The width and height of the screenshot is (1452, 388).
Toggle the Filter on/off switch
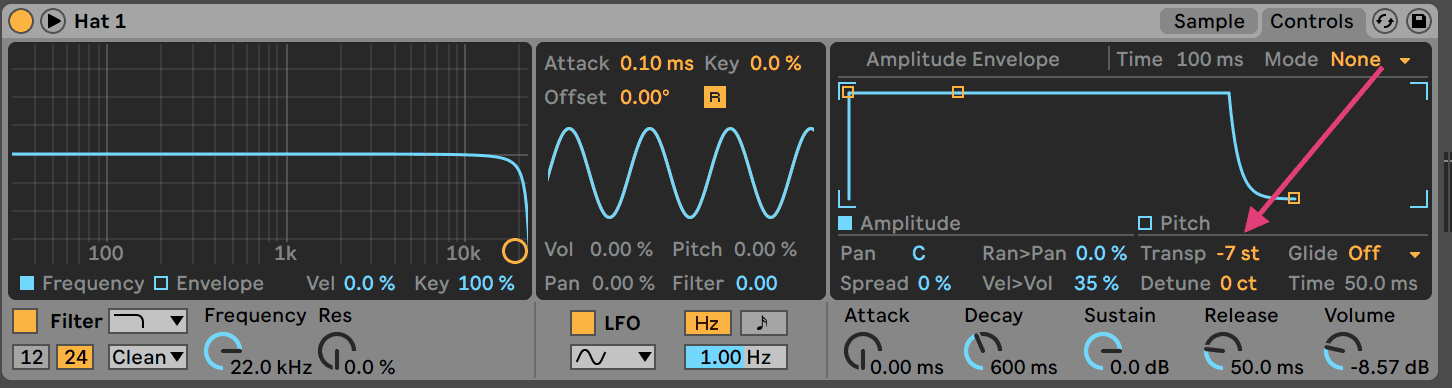pos(26,322)
